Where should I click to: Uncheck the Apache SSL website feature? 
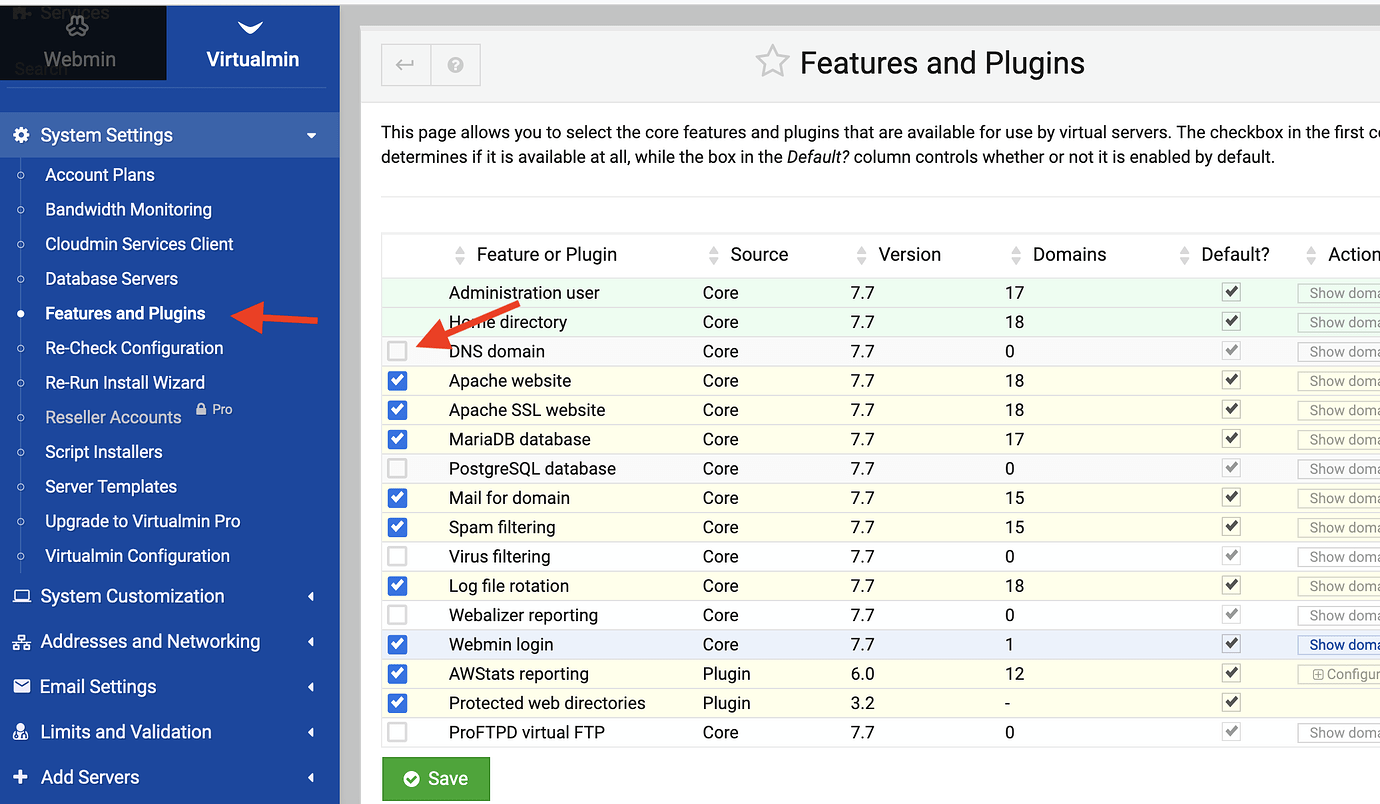(397, 410)
